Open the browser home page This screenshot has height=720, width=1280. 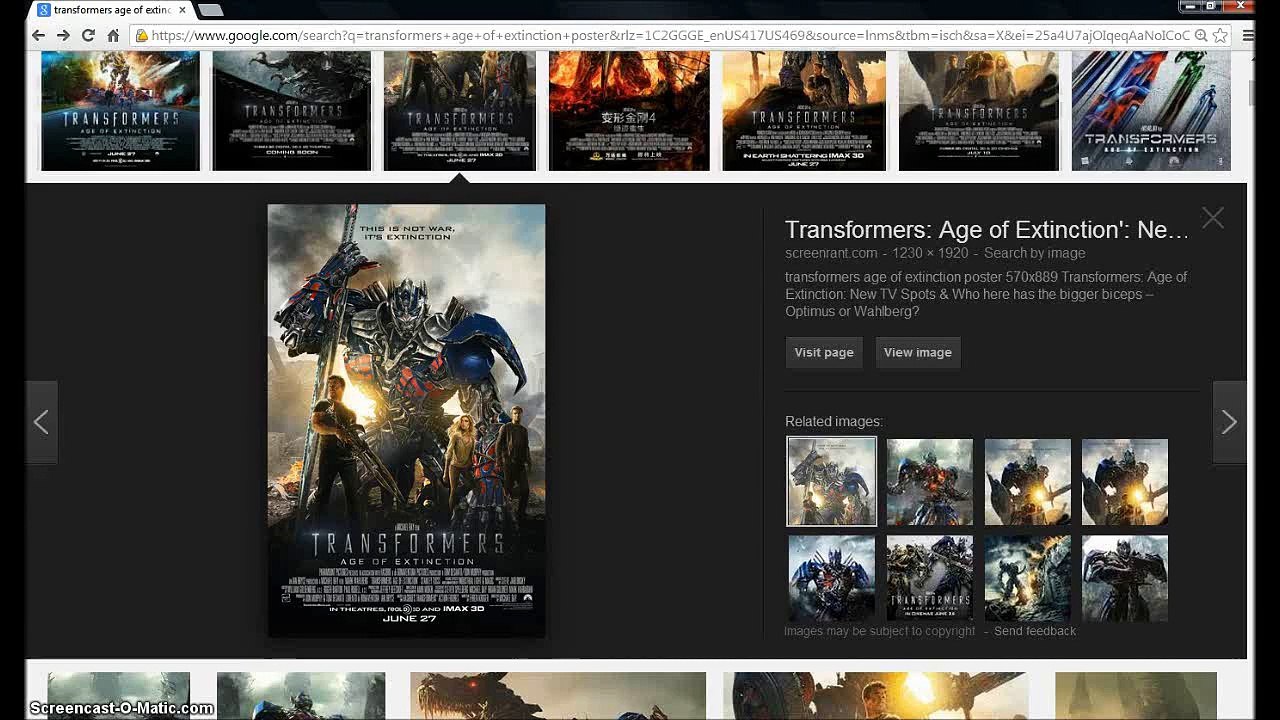click(x=113, y=35)
